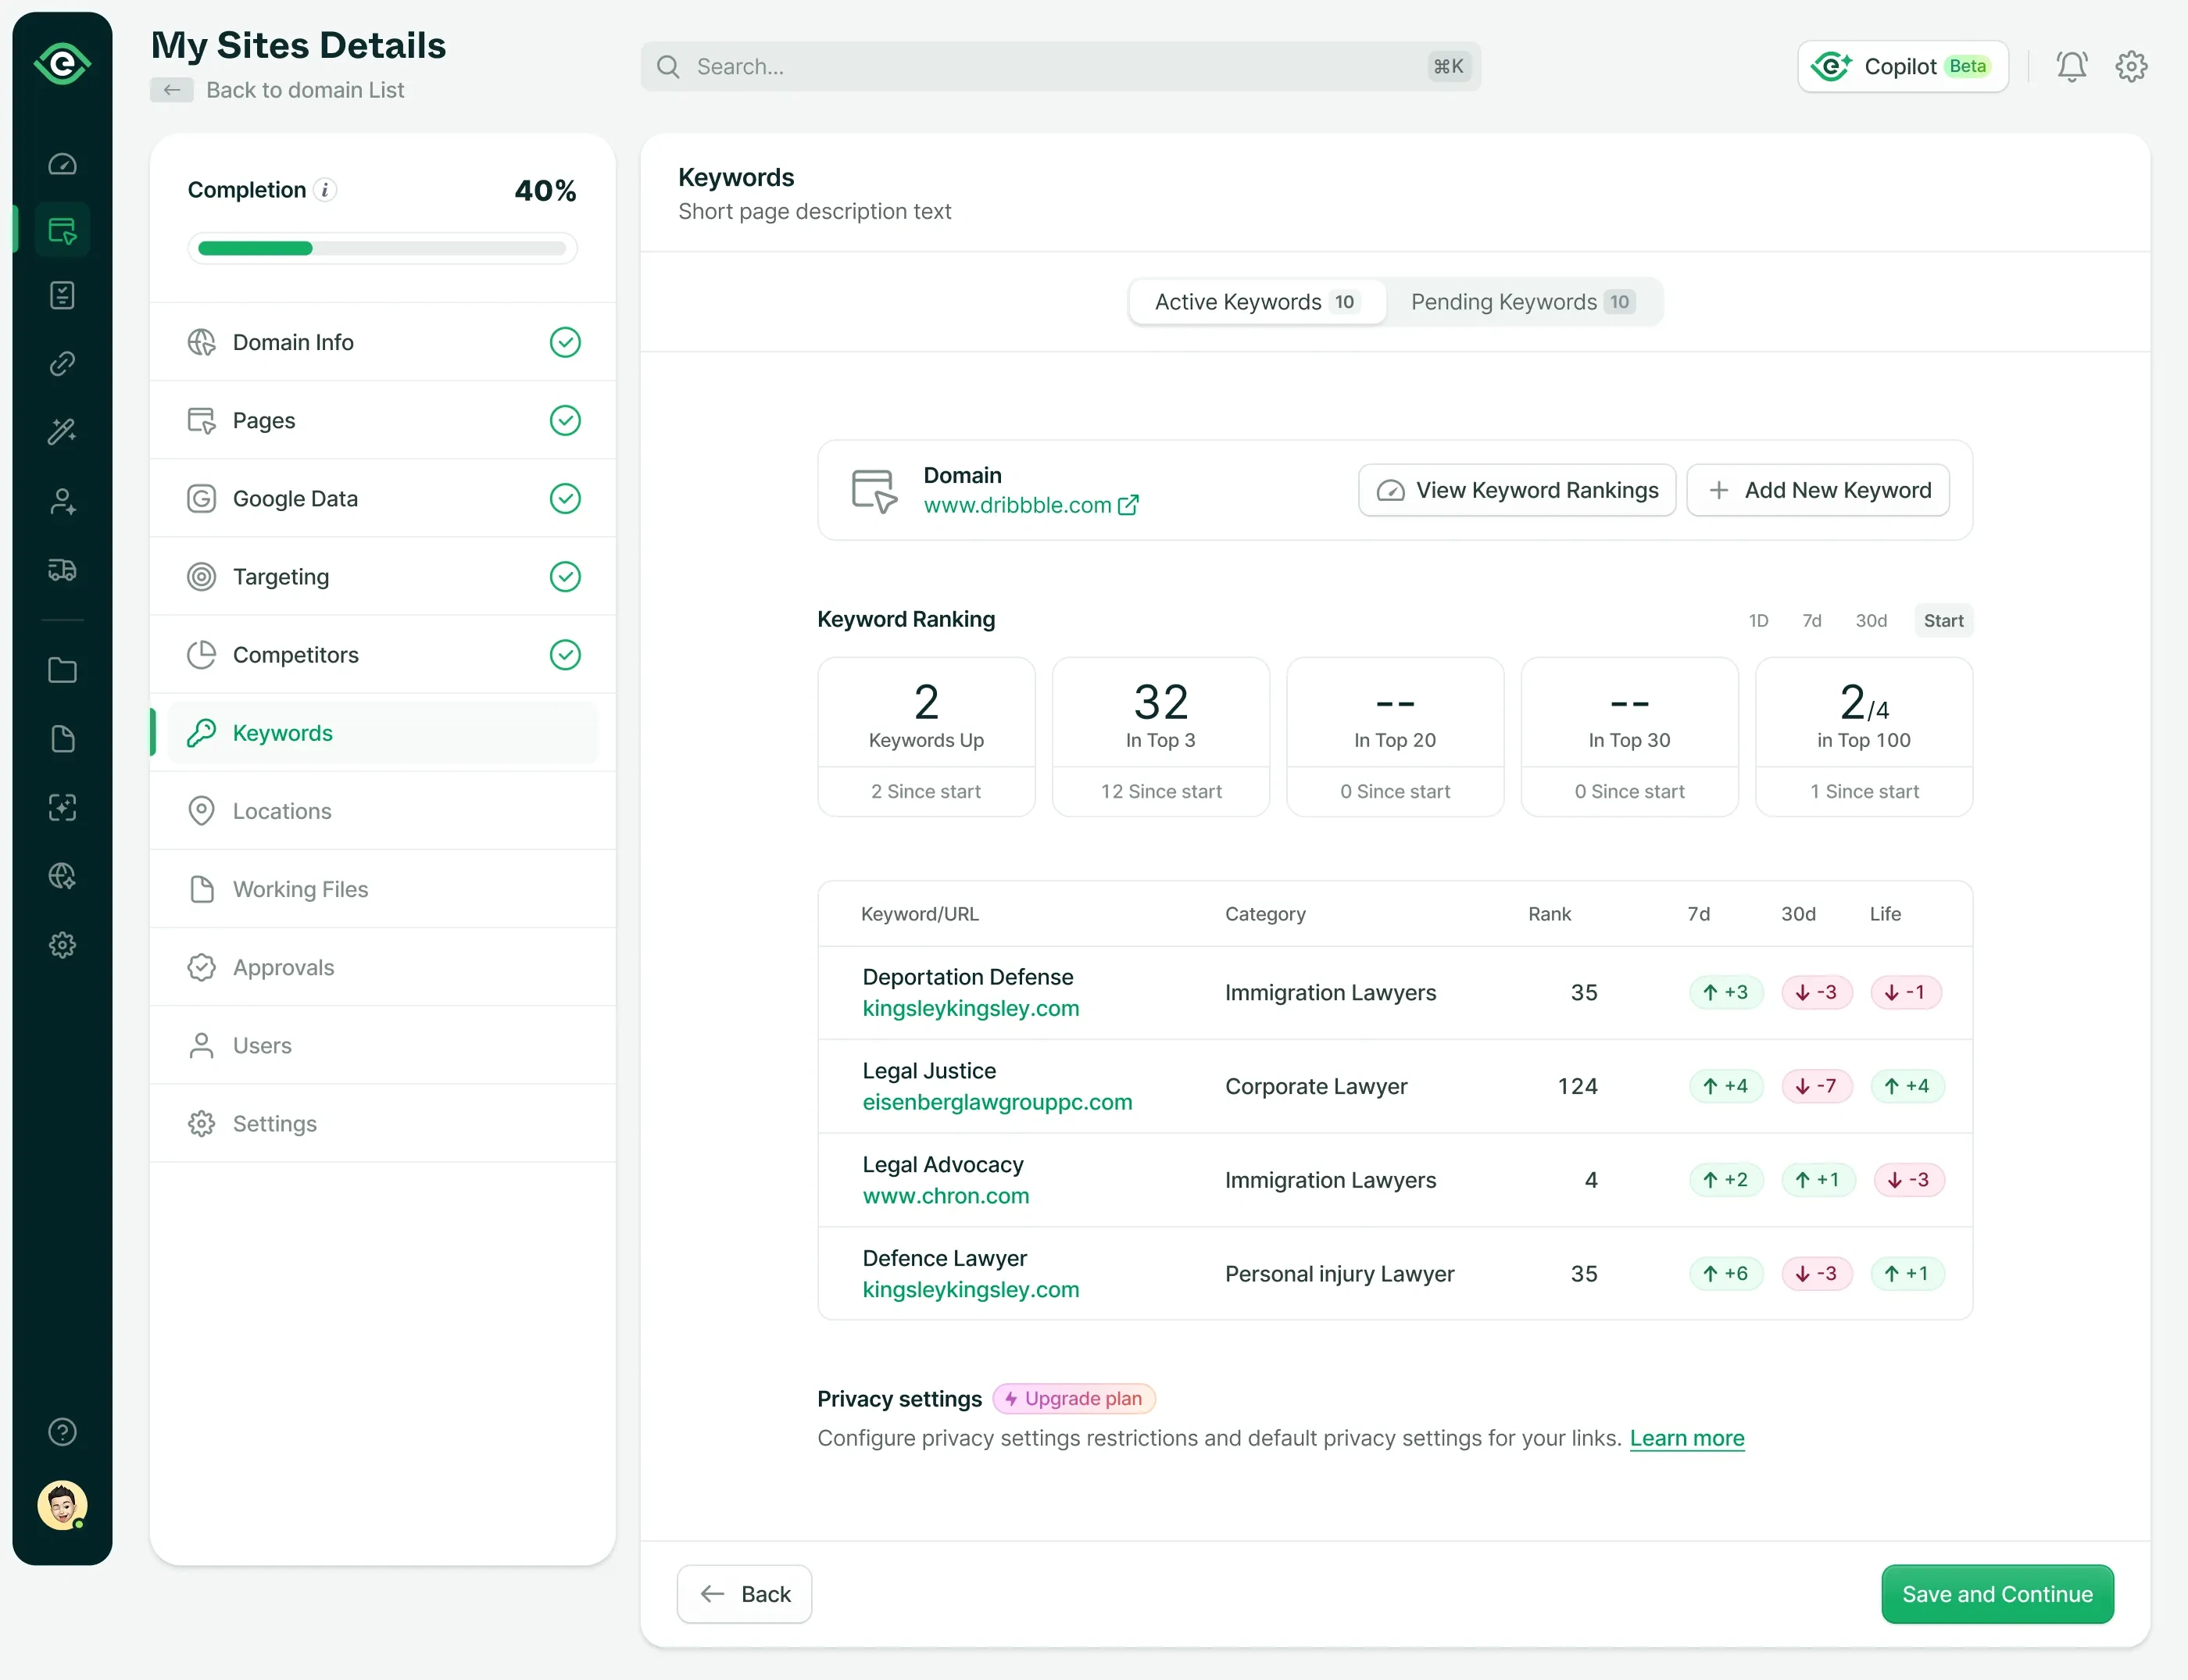Open the dashboard gauge icon in sidebar

[62, 164]
